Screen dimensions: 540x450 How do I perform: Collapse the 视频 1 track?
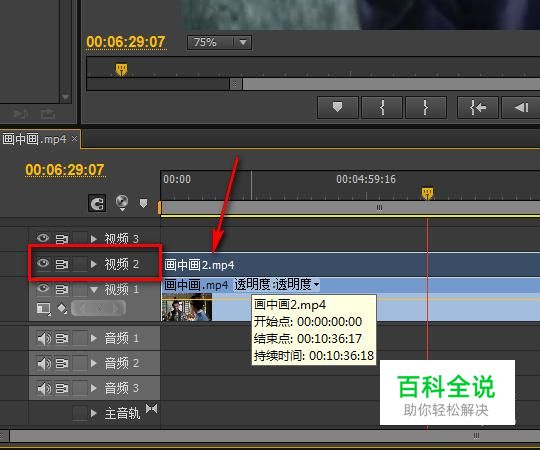tap(94, 290)
